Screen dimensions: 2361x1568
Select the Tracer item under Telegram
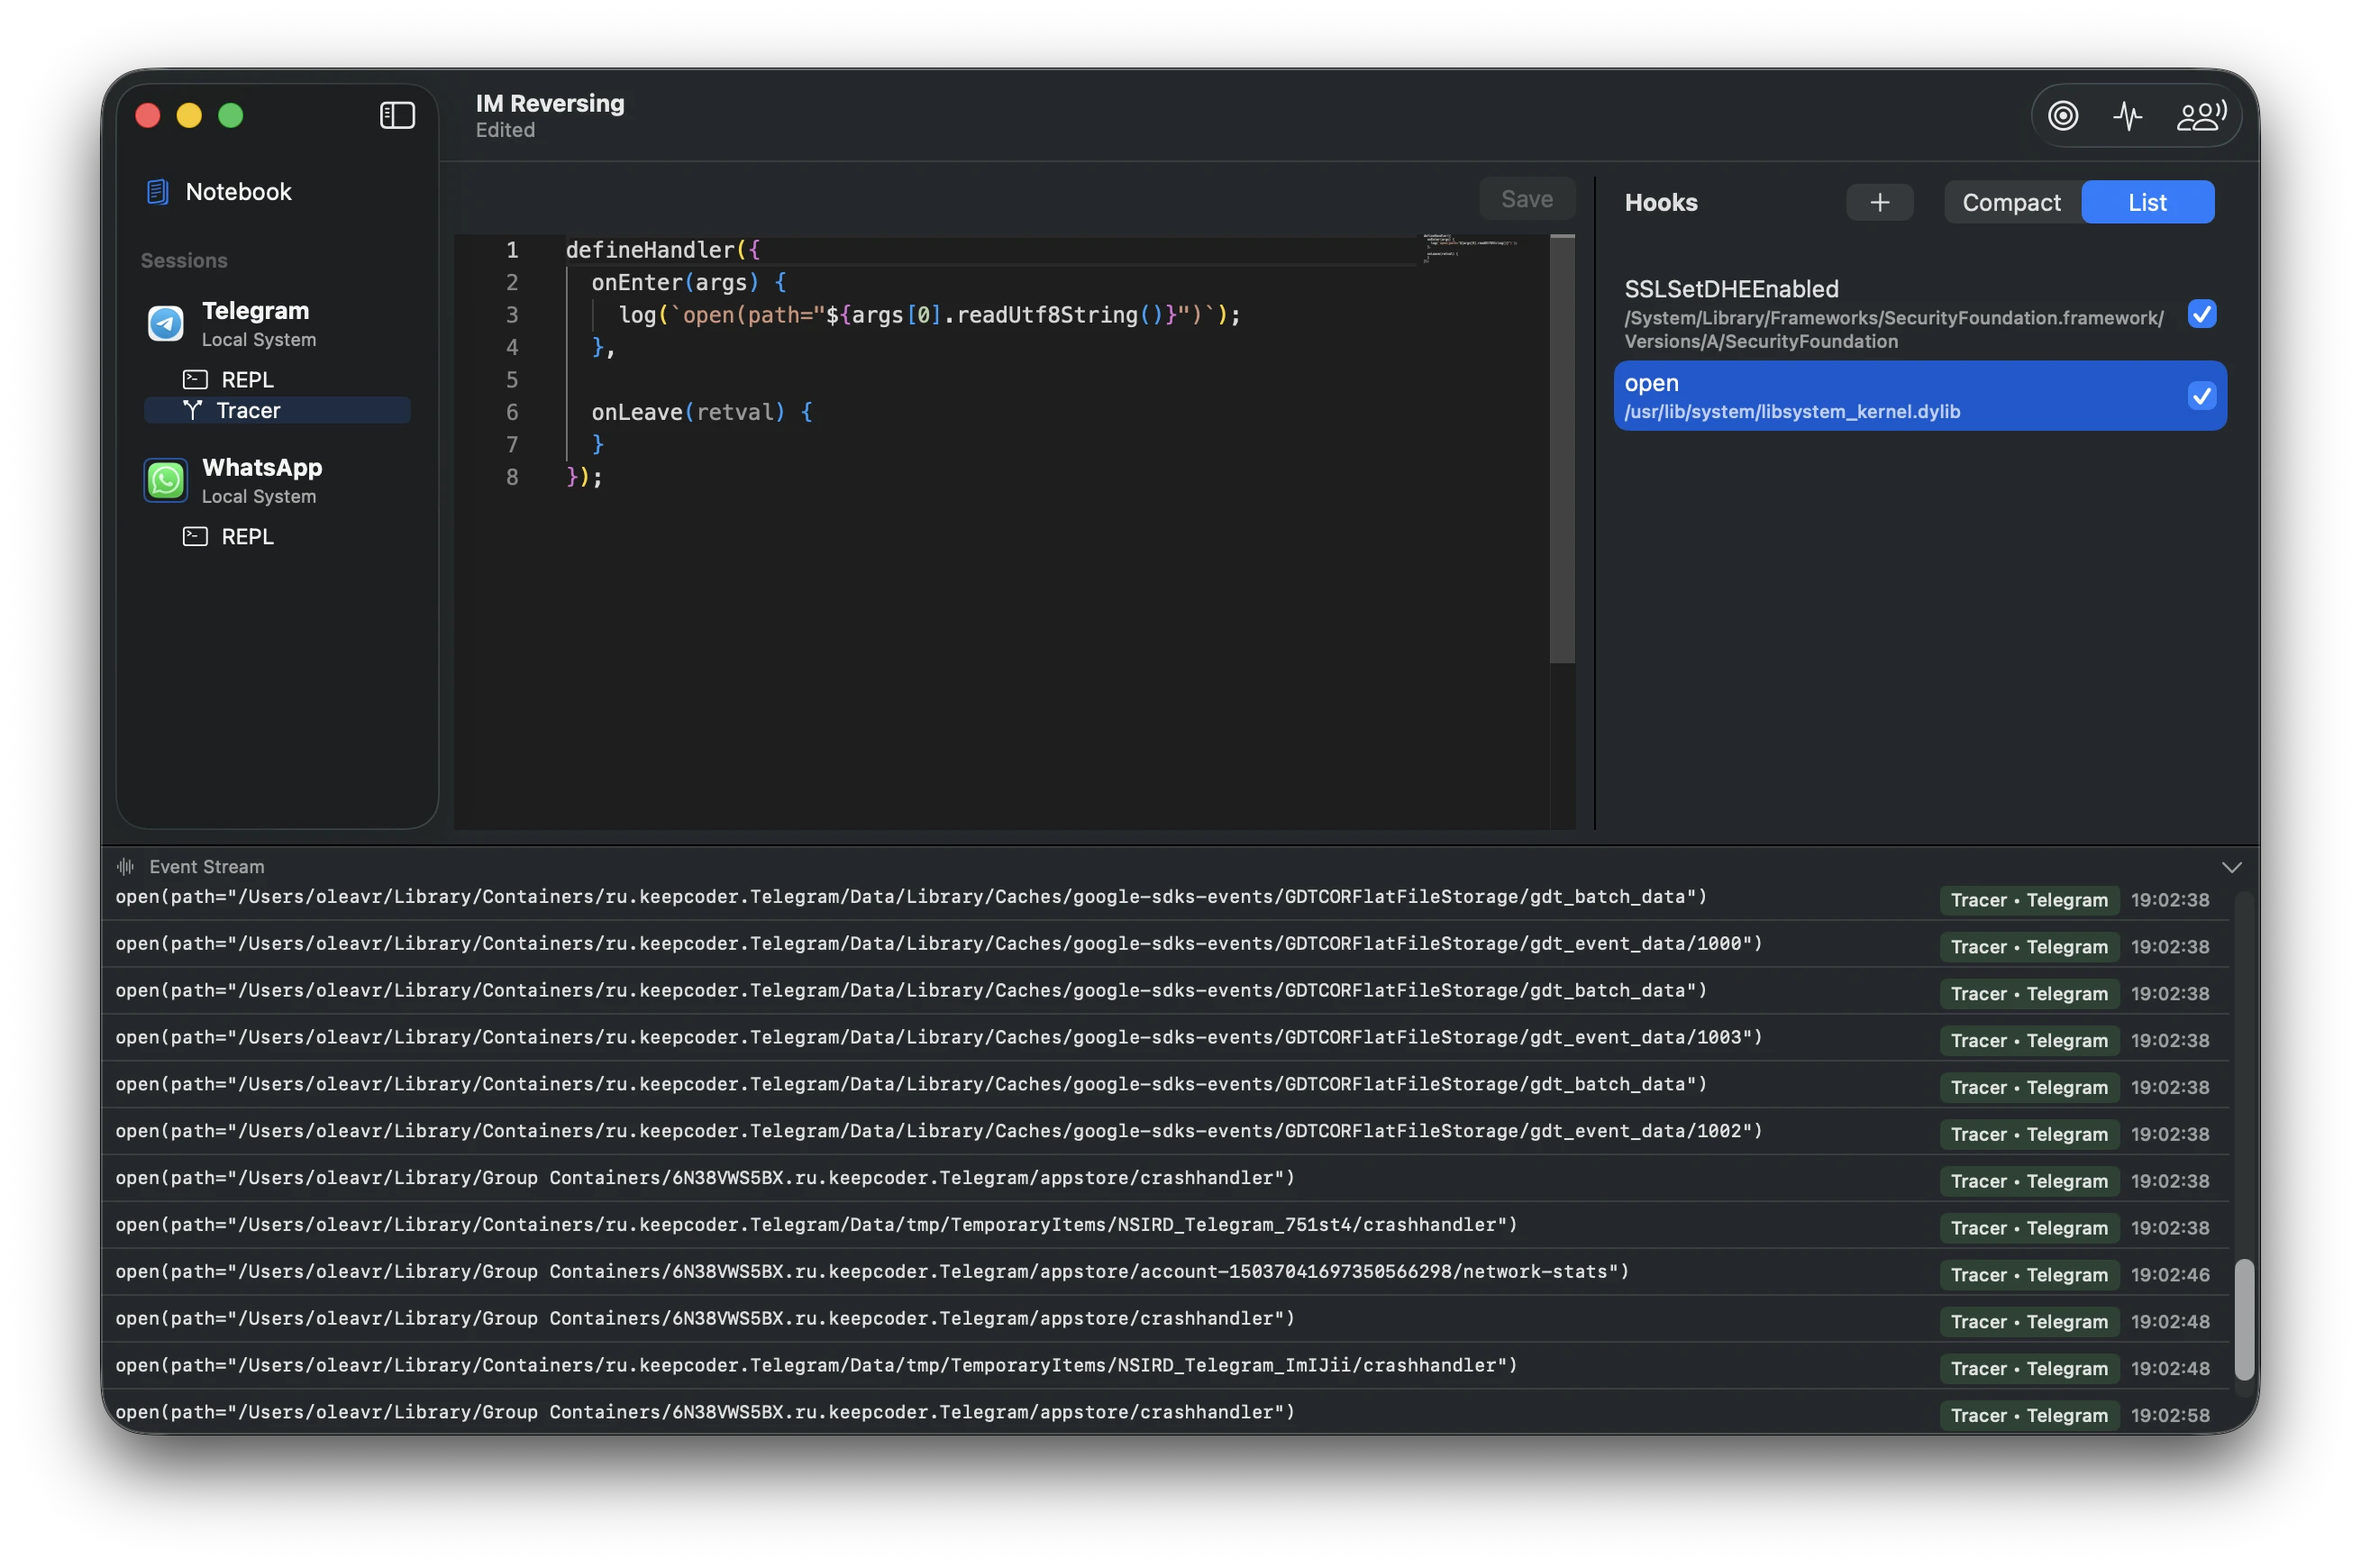click(277, 410)
